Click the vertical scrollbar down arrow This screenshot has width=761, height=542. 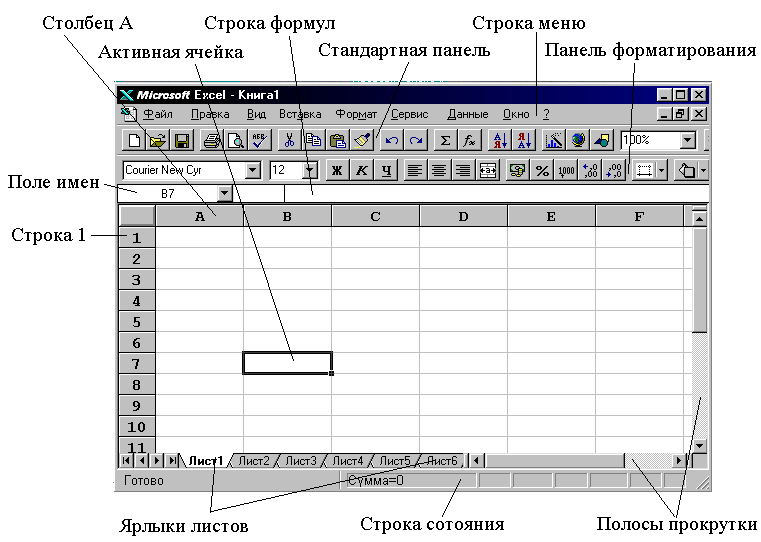(699, 445)
